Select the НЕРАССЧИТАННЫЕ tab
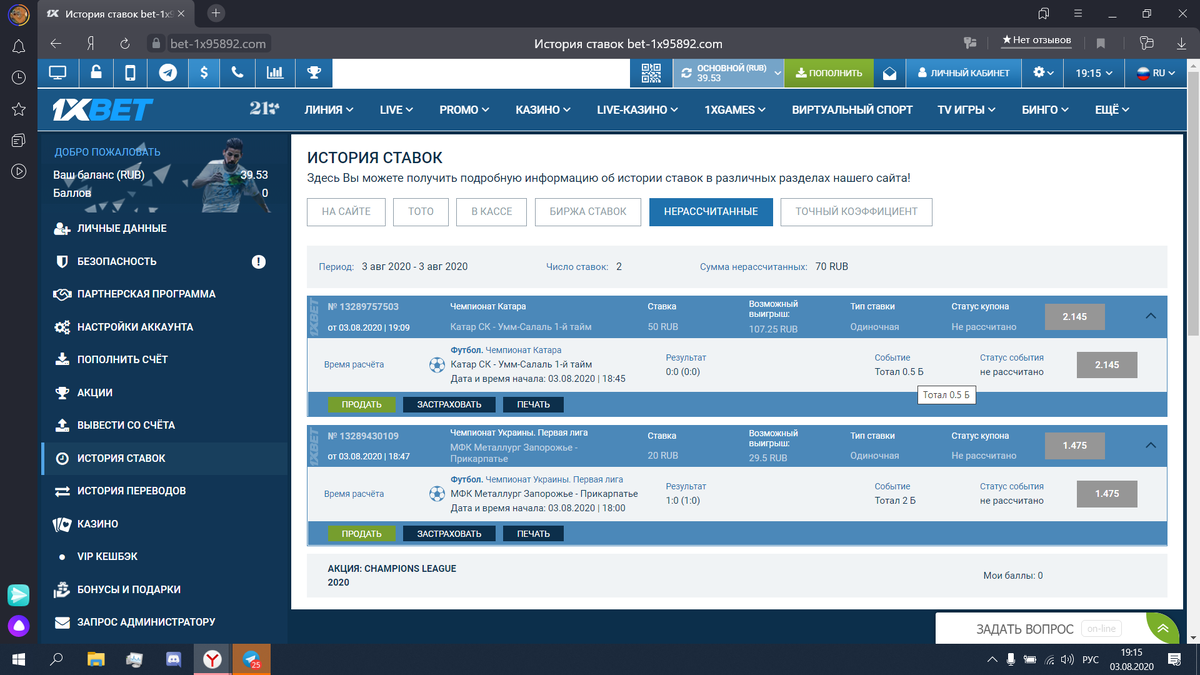 pyautogui.click(x=711, y=211)
